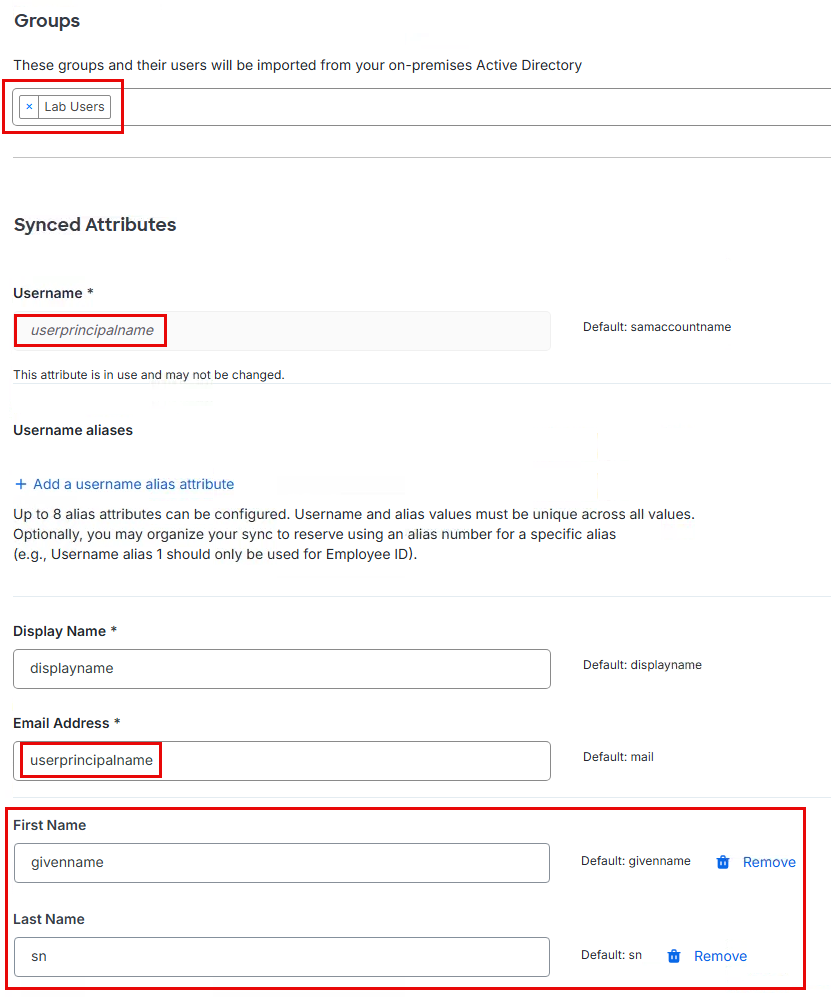This screenshot has width=831, height=997.
Task: Focus the Display Name input box
Action: [281, 669]
